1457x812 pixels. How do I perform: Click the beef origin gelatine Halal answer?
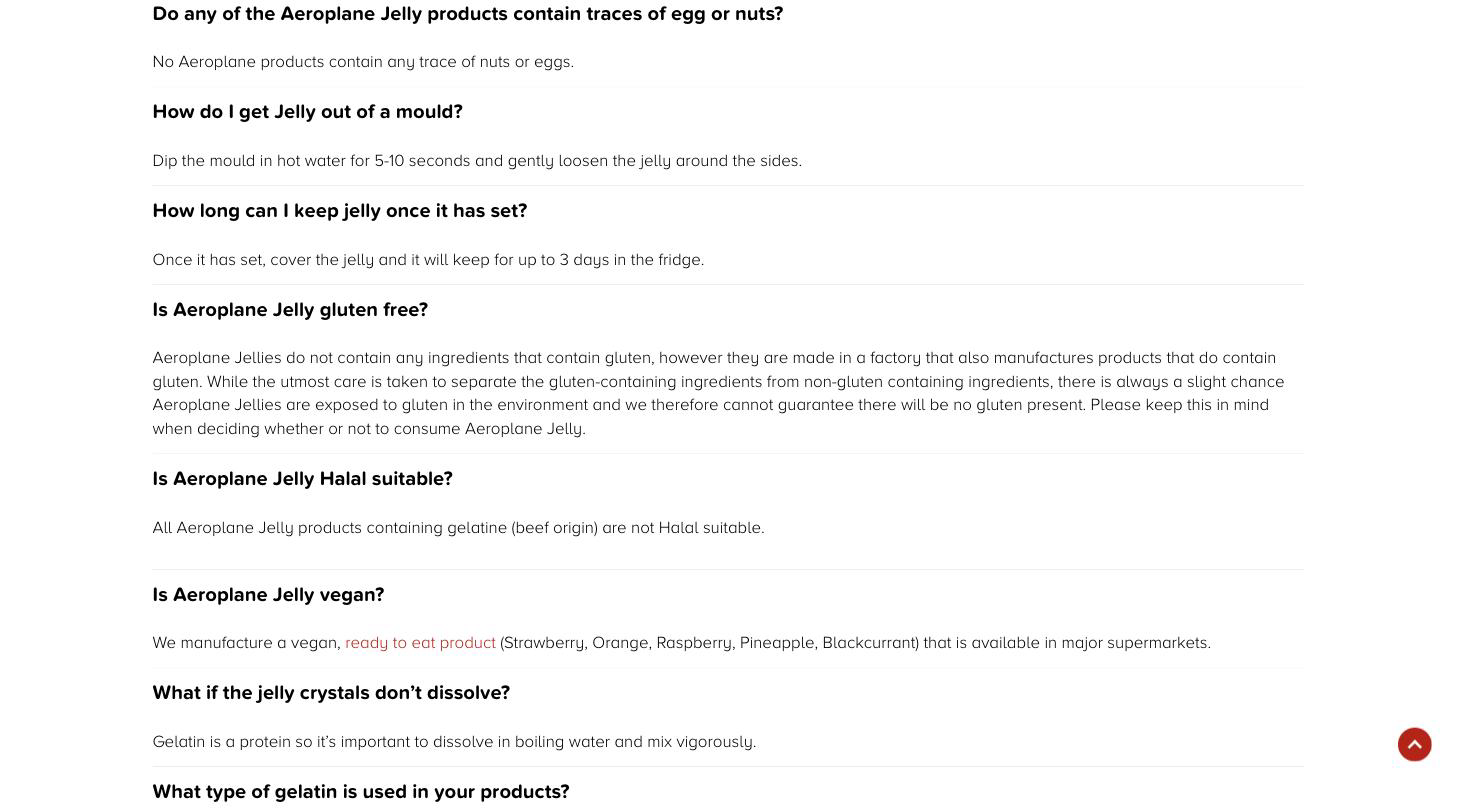click(458, 528)
